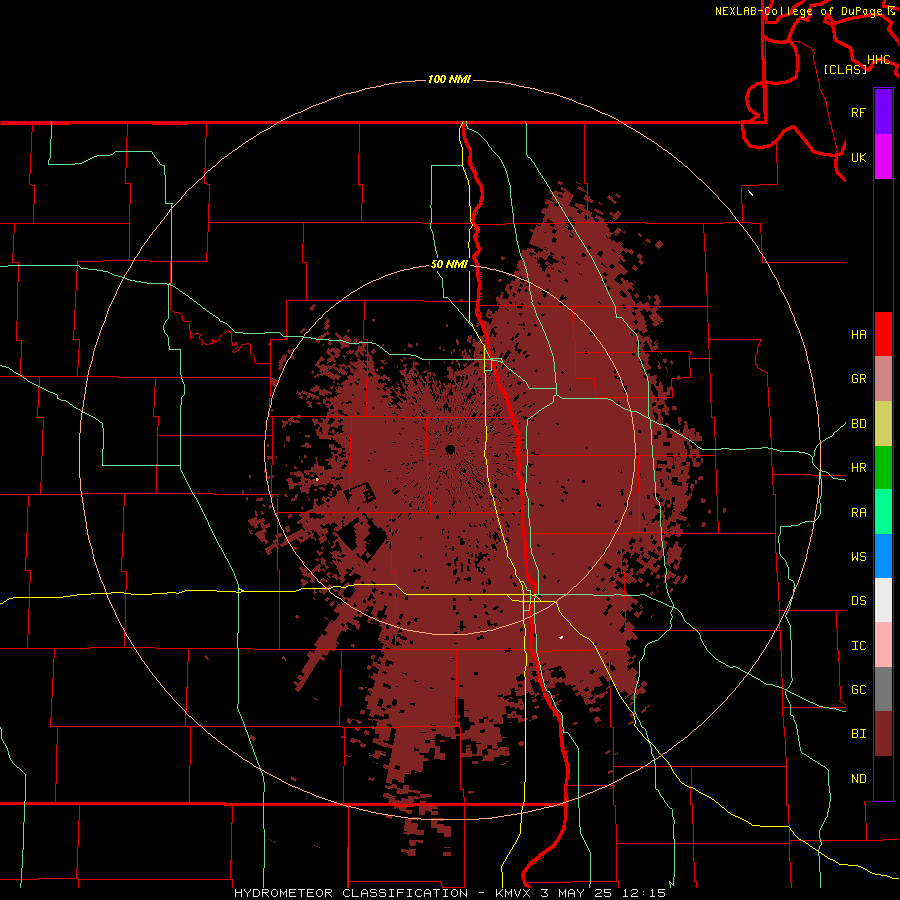Click the RA legend label
Screen dimensions: 900x900
[x=858, y=513]
